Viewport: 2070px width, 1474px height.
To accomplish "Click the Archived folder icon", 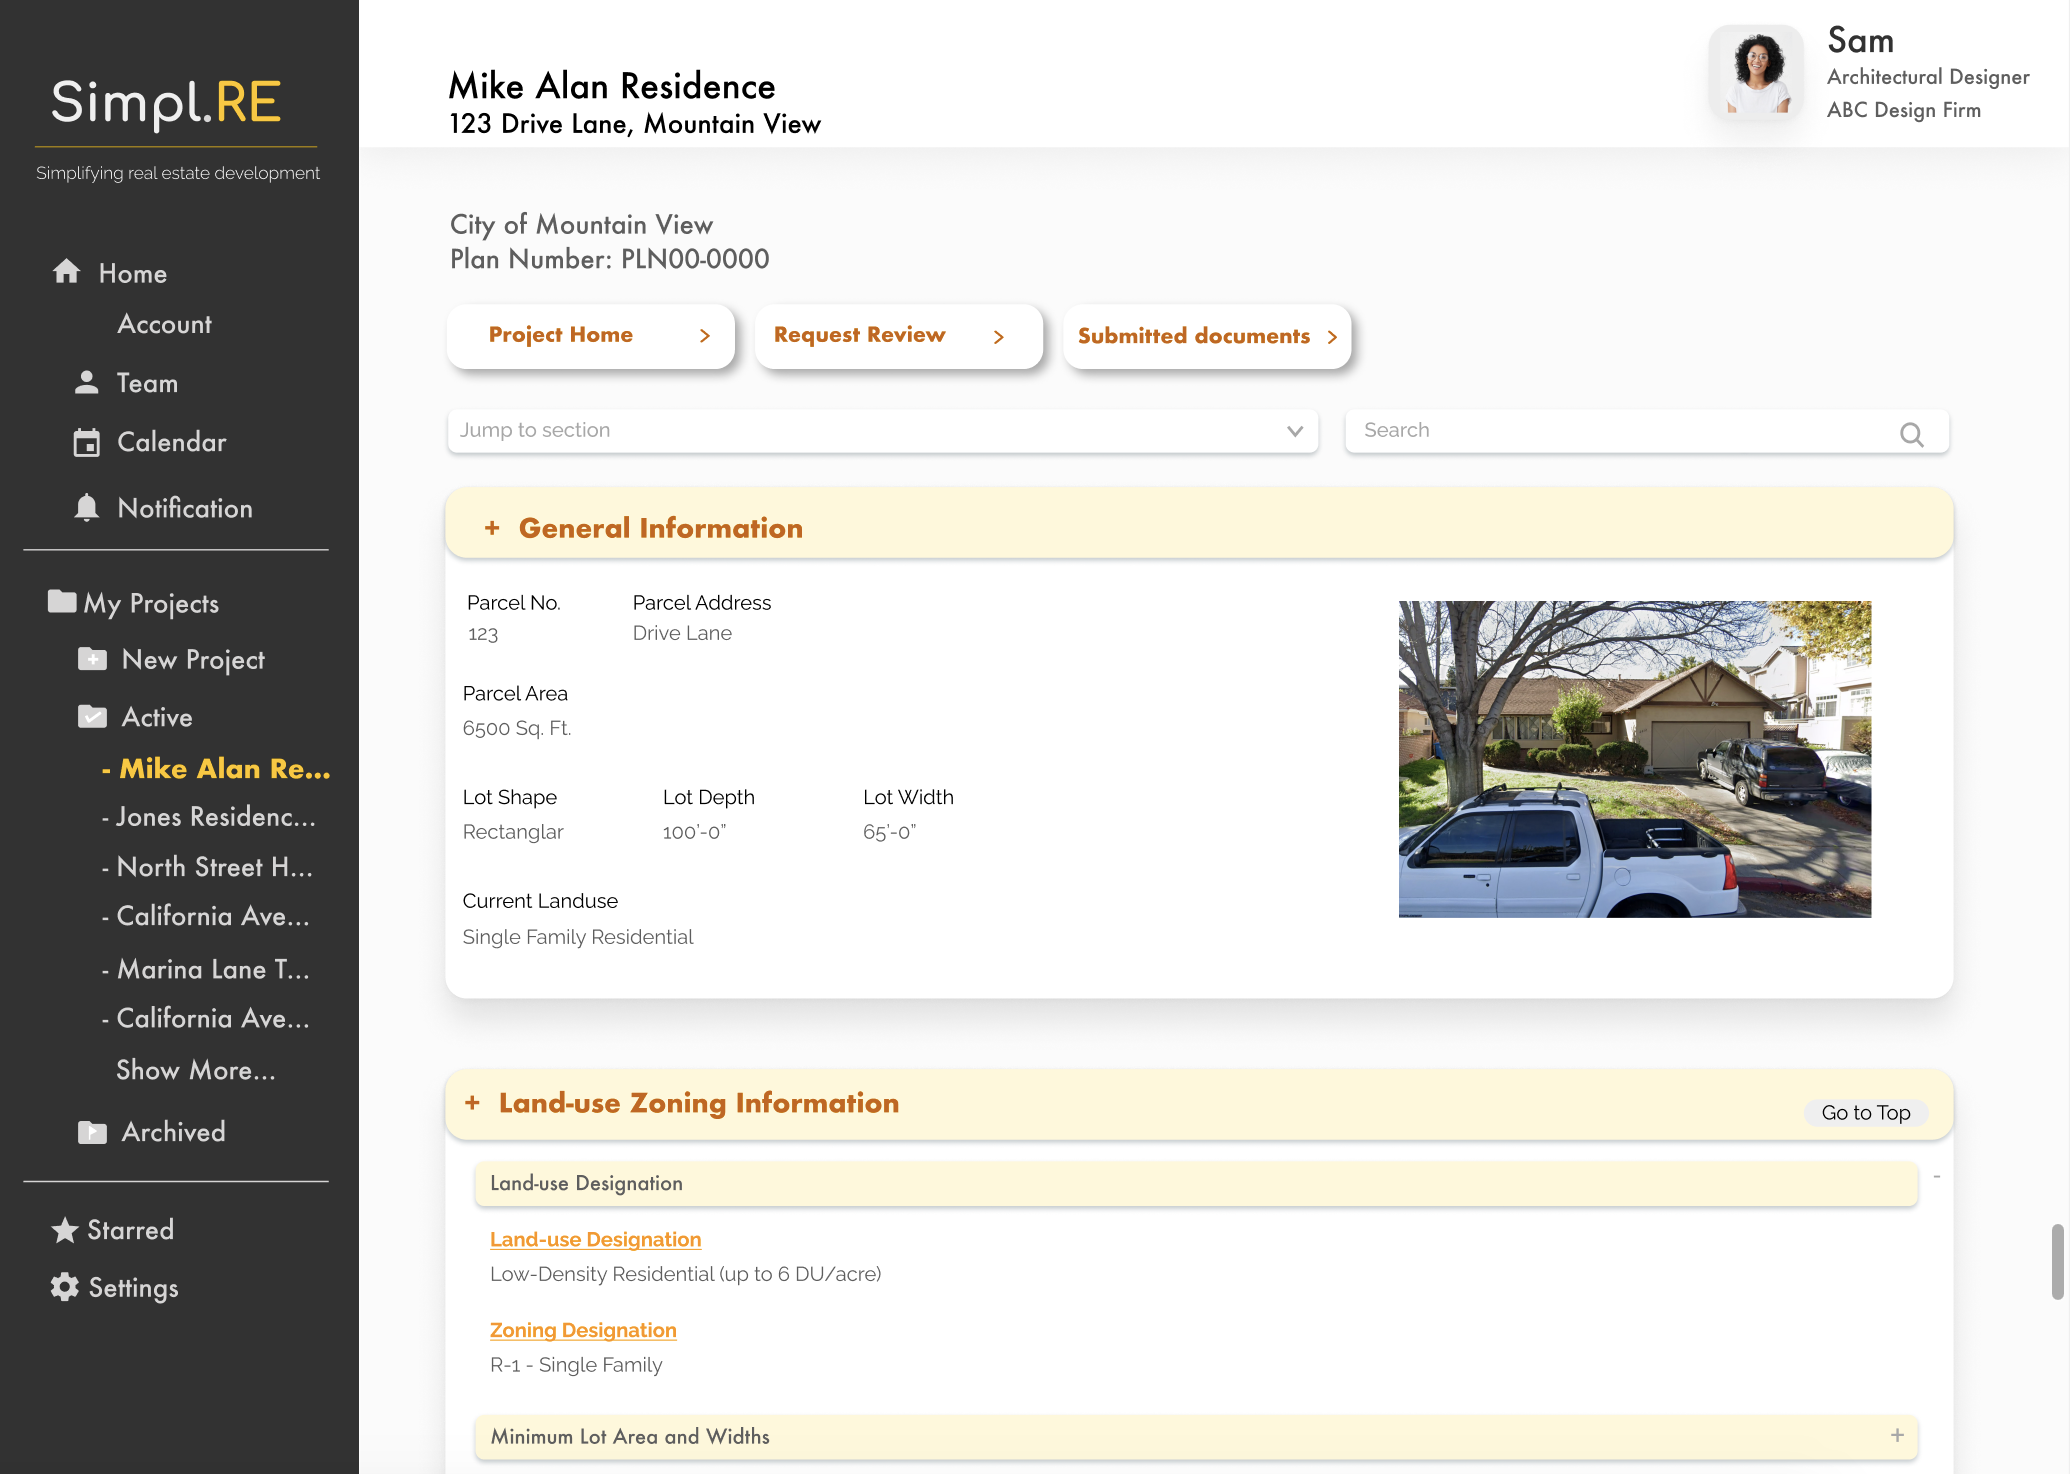I will coord(92,1132).
